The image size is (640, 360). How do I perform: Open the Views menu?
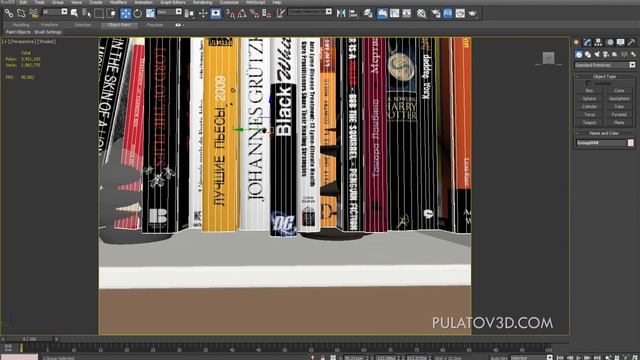(76, 2)
